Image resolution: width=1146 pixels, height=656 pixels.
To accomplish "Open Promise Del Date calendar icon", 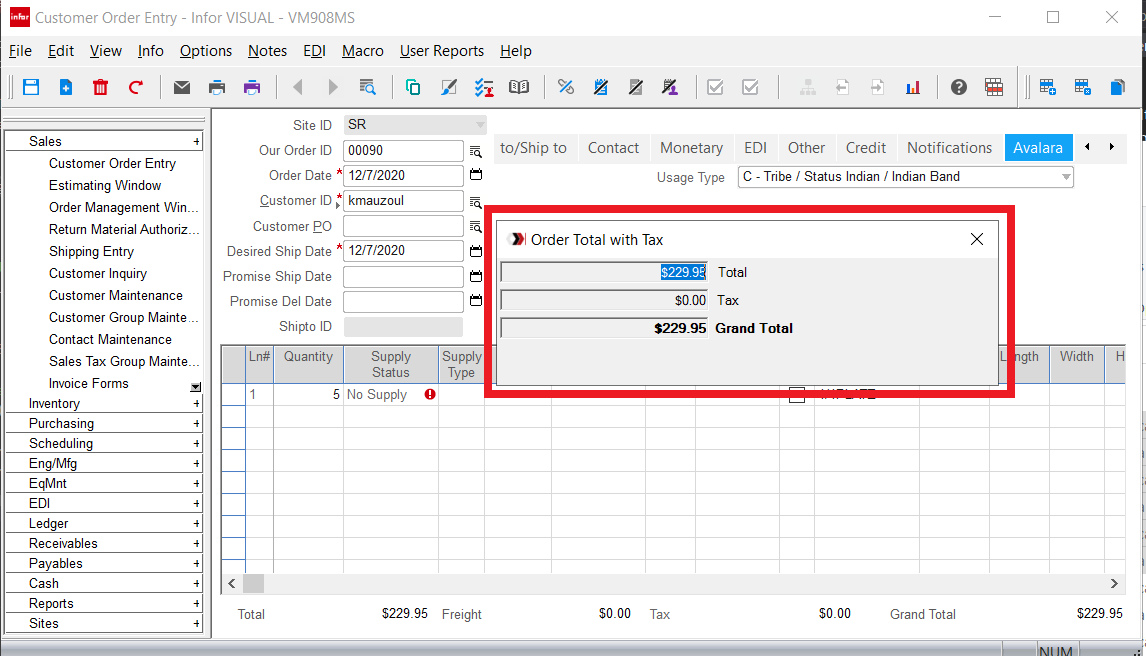I will pos(476,301).
